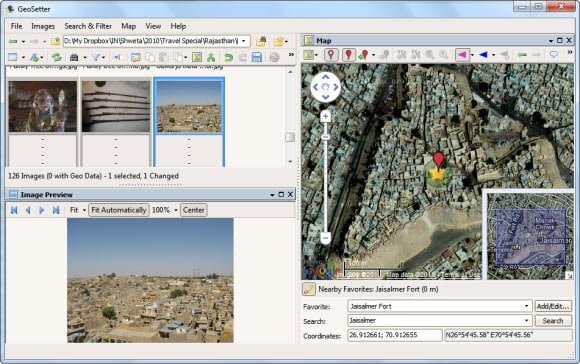Click the green refresh arrows icon
This screenshot has height=364, width=580.
56,57
